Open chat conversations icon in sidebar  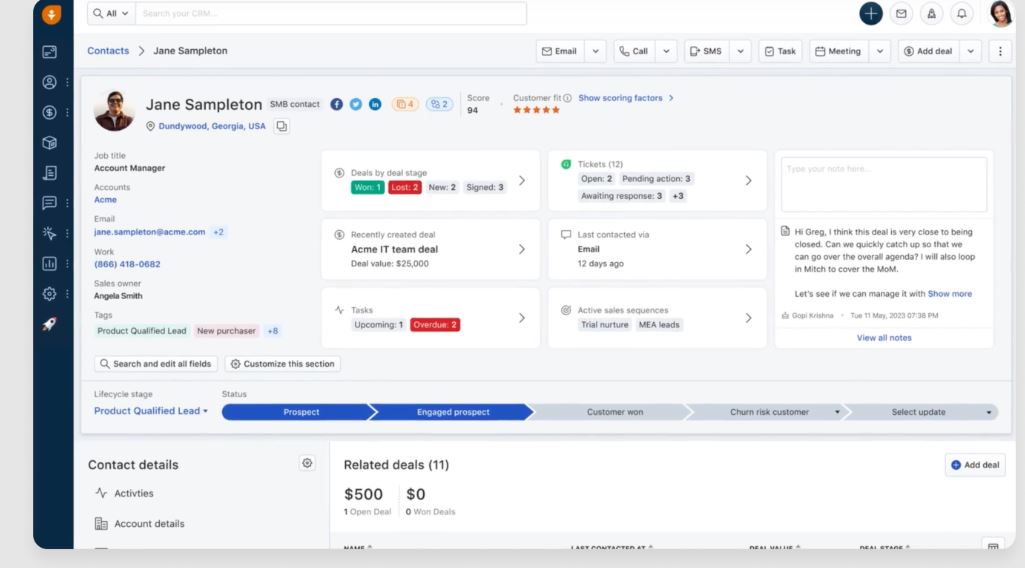(x=49, y=203)
